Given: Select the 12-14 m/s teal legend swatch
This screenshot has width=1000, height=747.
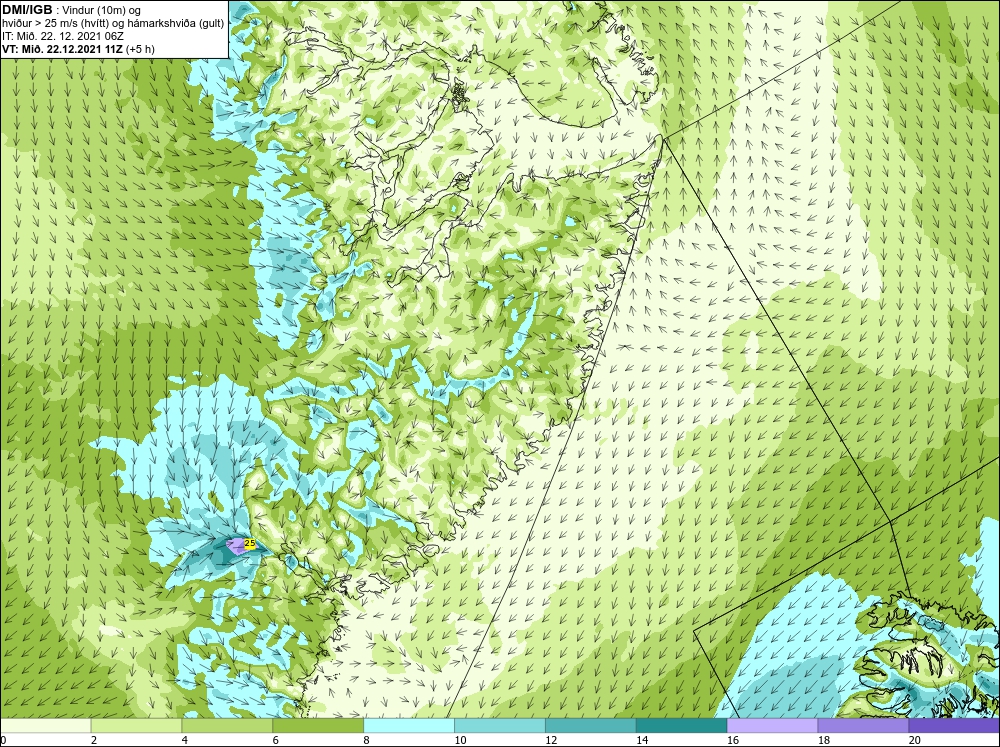Looking at the screenshot, I should click(x=591, y=726).
